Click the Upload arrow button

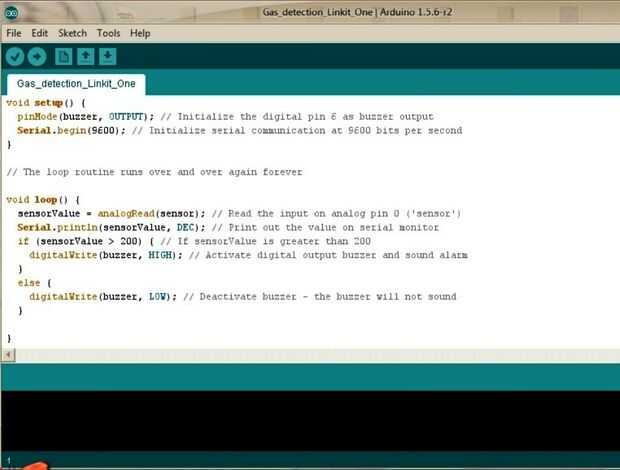pyautogui.click(x=37, y=57)
